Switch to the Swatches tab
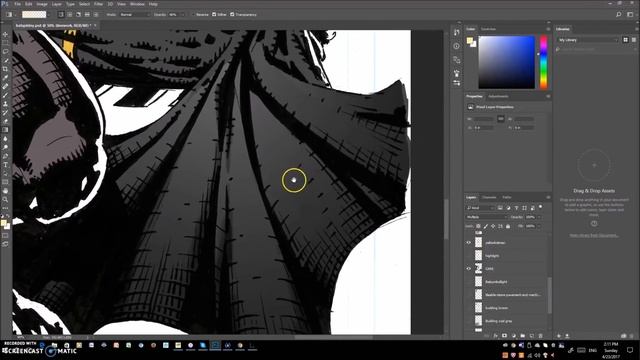 488,29
